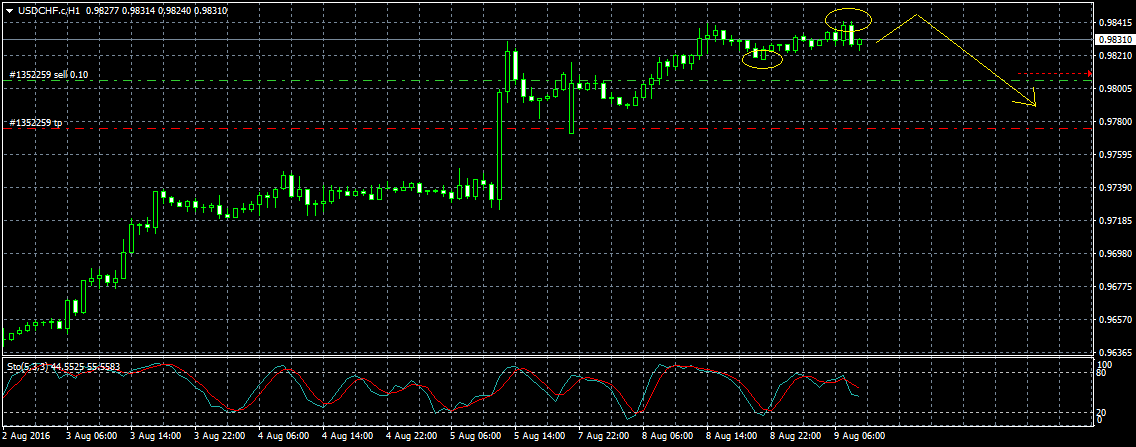The width and height of the screenshot is (1136, 447).
Task: Click the '3 Aug 14:00' time label
Action: (156, 436)
